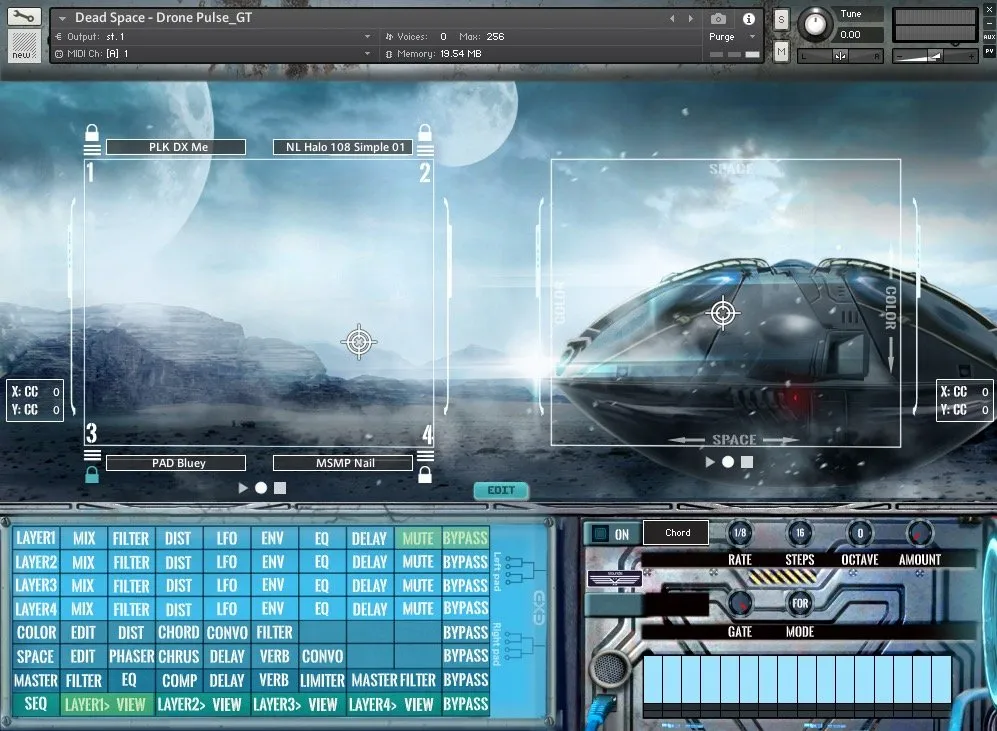Take a snapshot with the camera icon
This screenshot has height=731, width=997.
tap(718, 19)
